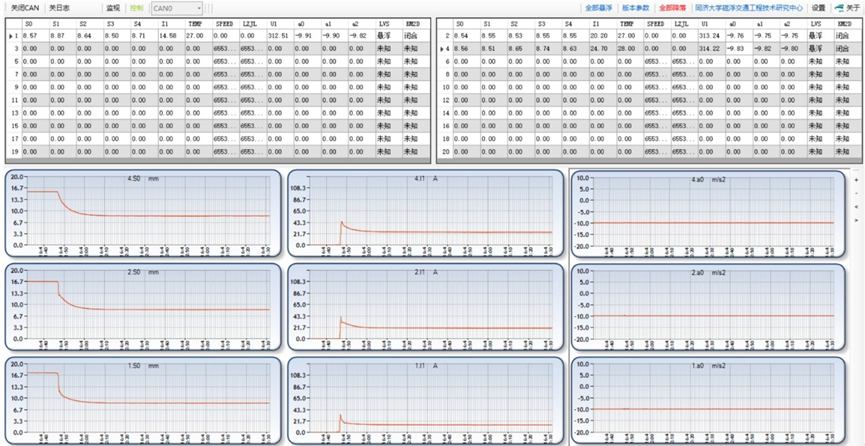Click the 2.S0 mm chart
The width and height of the screenshot is (865, 446).
(143, 307)
